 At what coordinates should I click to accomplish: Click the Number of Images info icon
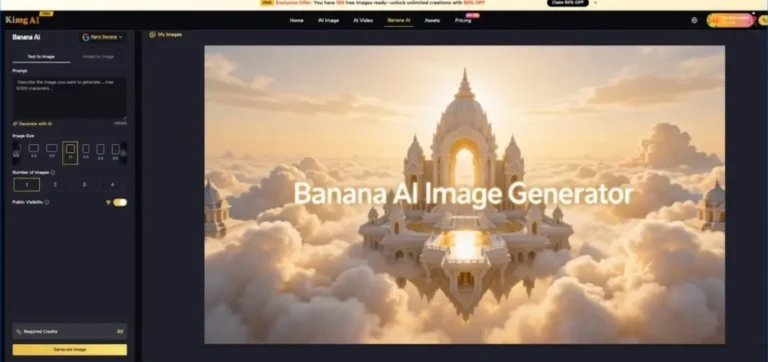[x=53, y=172]
